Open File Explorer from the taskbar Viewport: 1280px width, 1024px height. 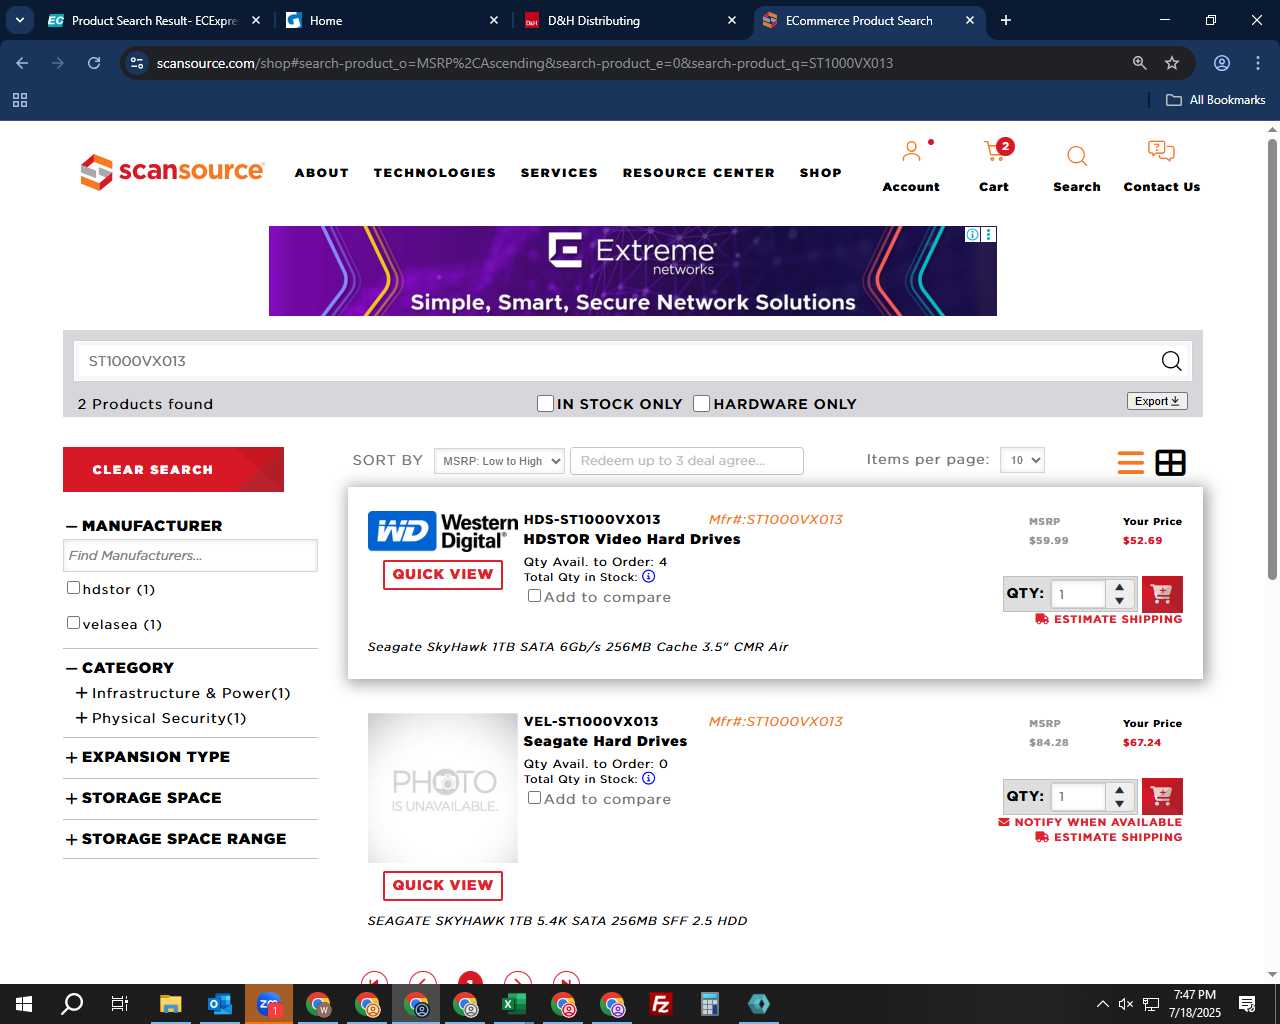pos(171,1004)
